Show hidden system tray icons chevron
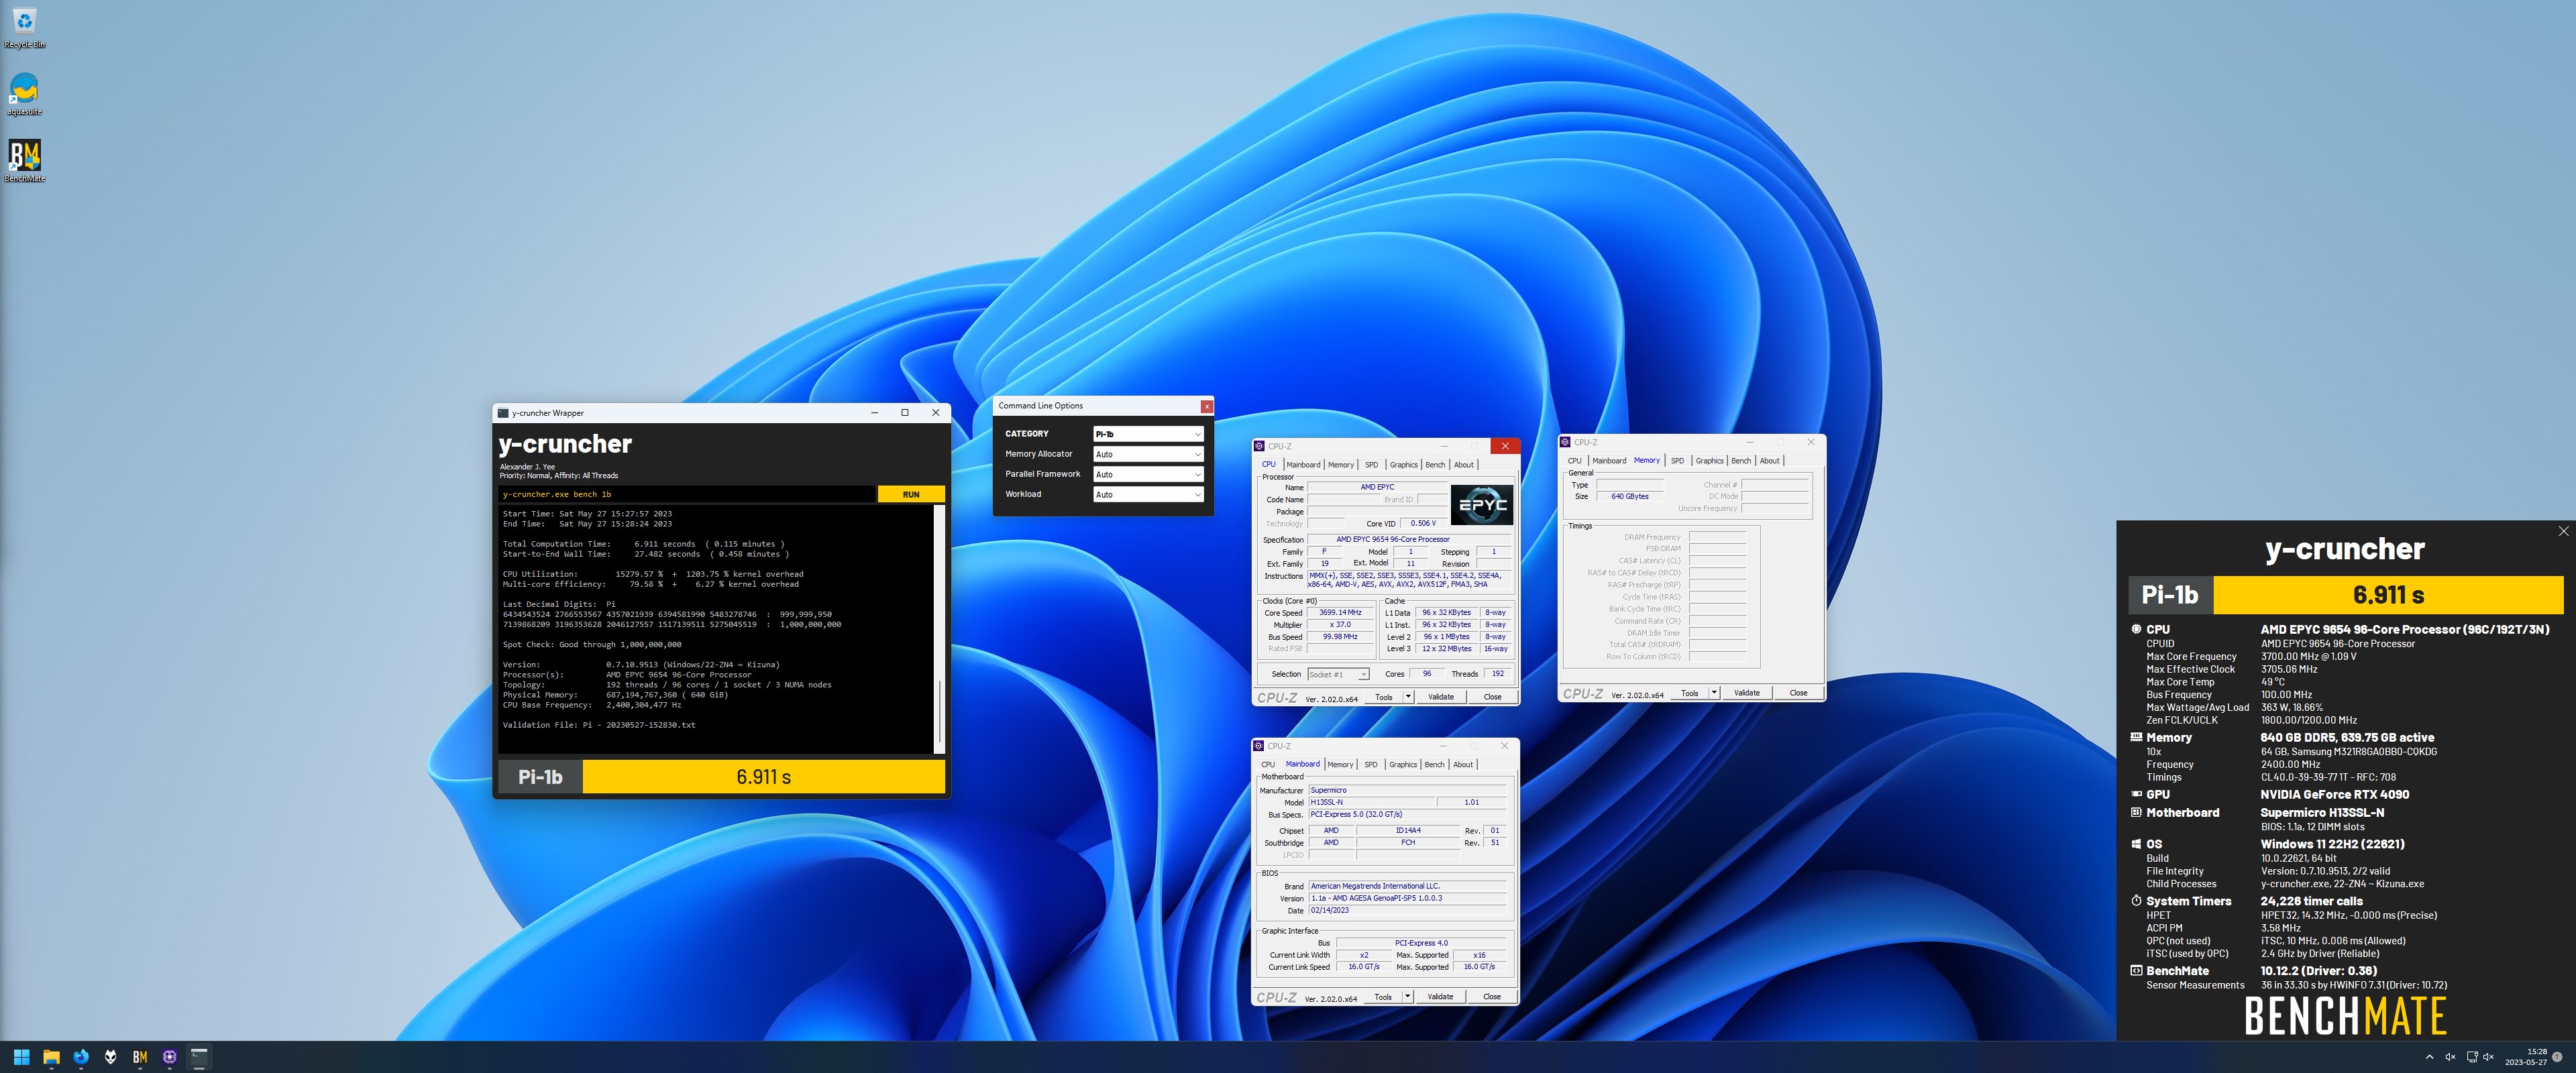This screenshot has height=1073, width=2576. click(x=2430, y=1056)
